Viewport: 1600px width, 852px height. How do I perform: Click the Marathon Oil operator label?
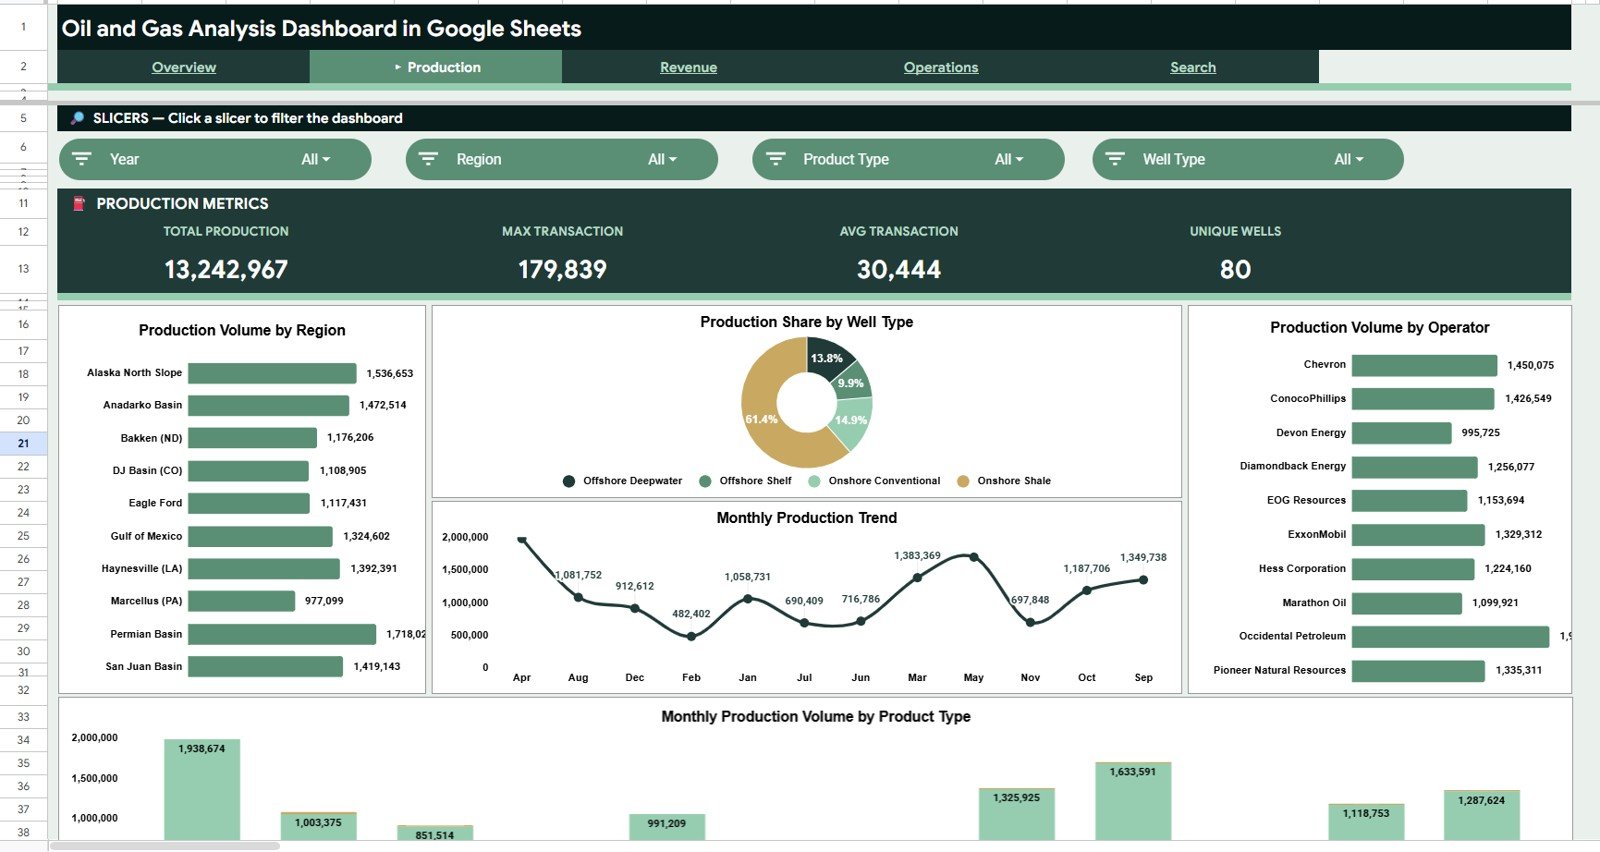pos(1314,603)
